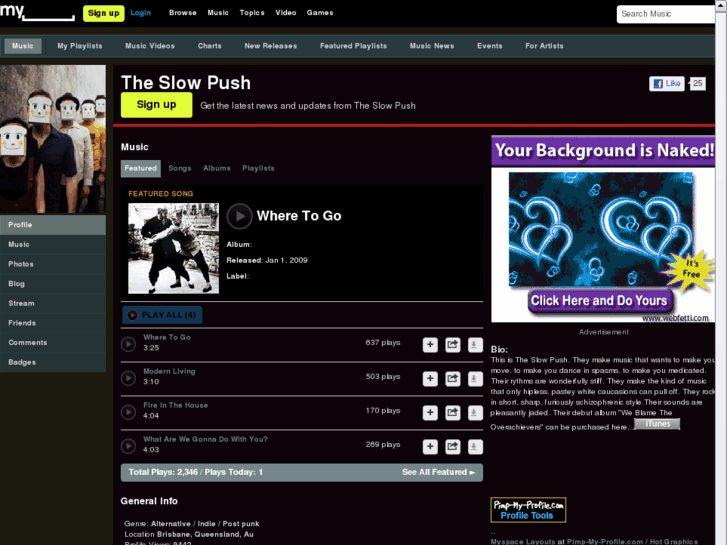The width and height of the screenshot is (727, 545).
Task: Click Play All (4) button
Action: (162, 315)
